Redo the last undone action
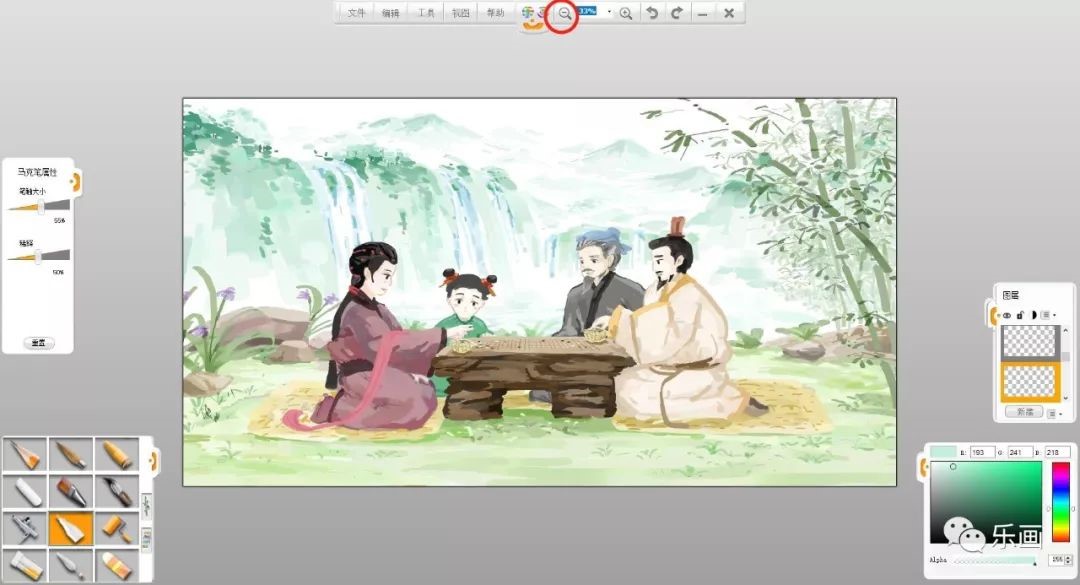Screen dimensions: 1080x585 (x=677, y=14)
